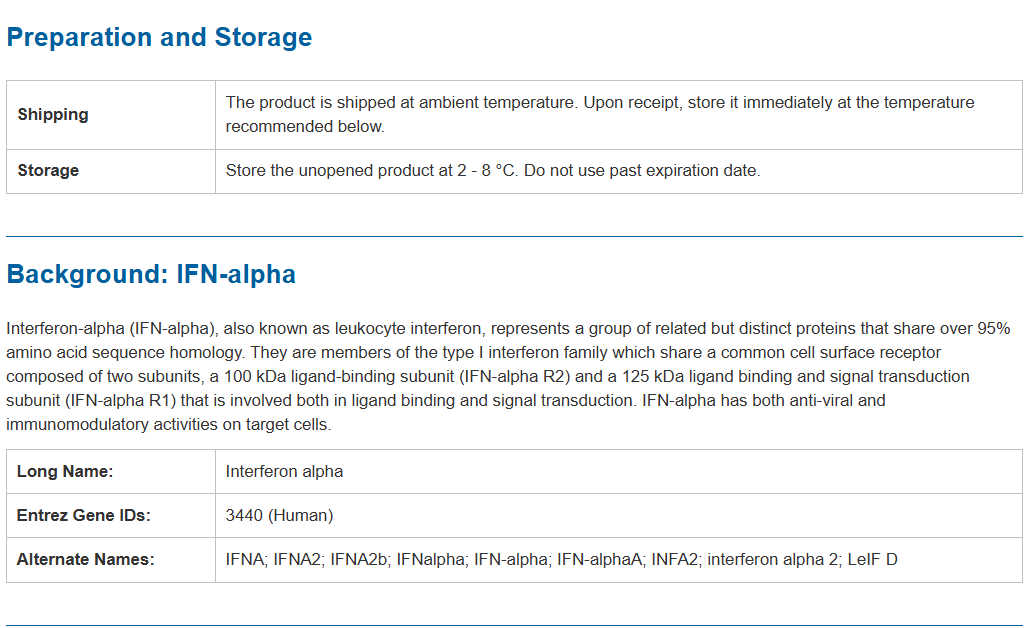Click the 'interferon alpha 2' alternate name
The image size is (1030, 628).
point(773,560)
